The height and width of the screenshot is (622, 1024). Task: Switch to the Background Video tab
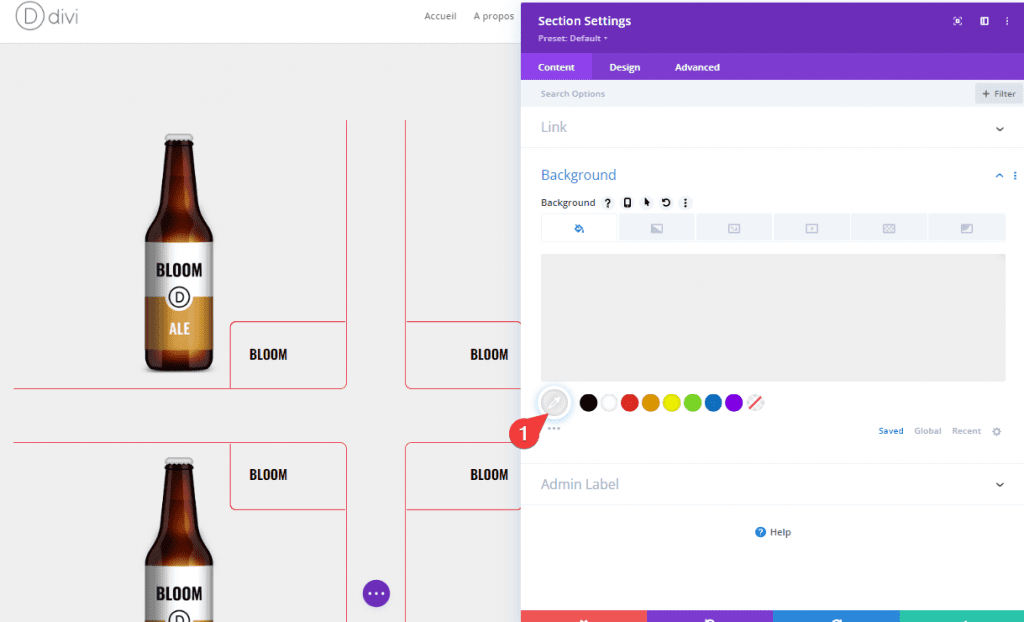point(812,228)
